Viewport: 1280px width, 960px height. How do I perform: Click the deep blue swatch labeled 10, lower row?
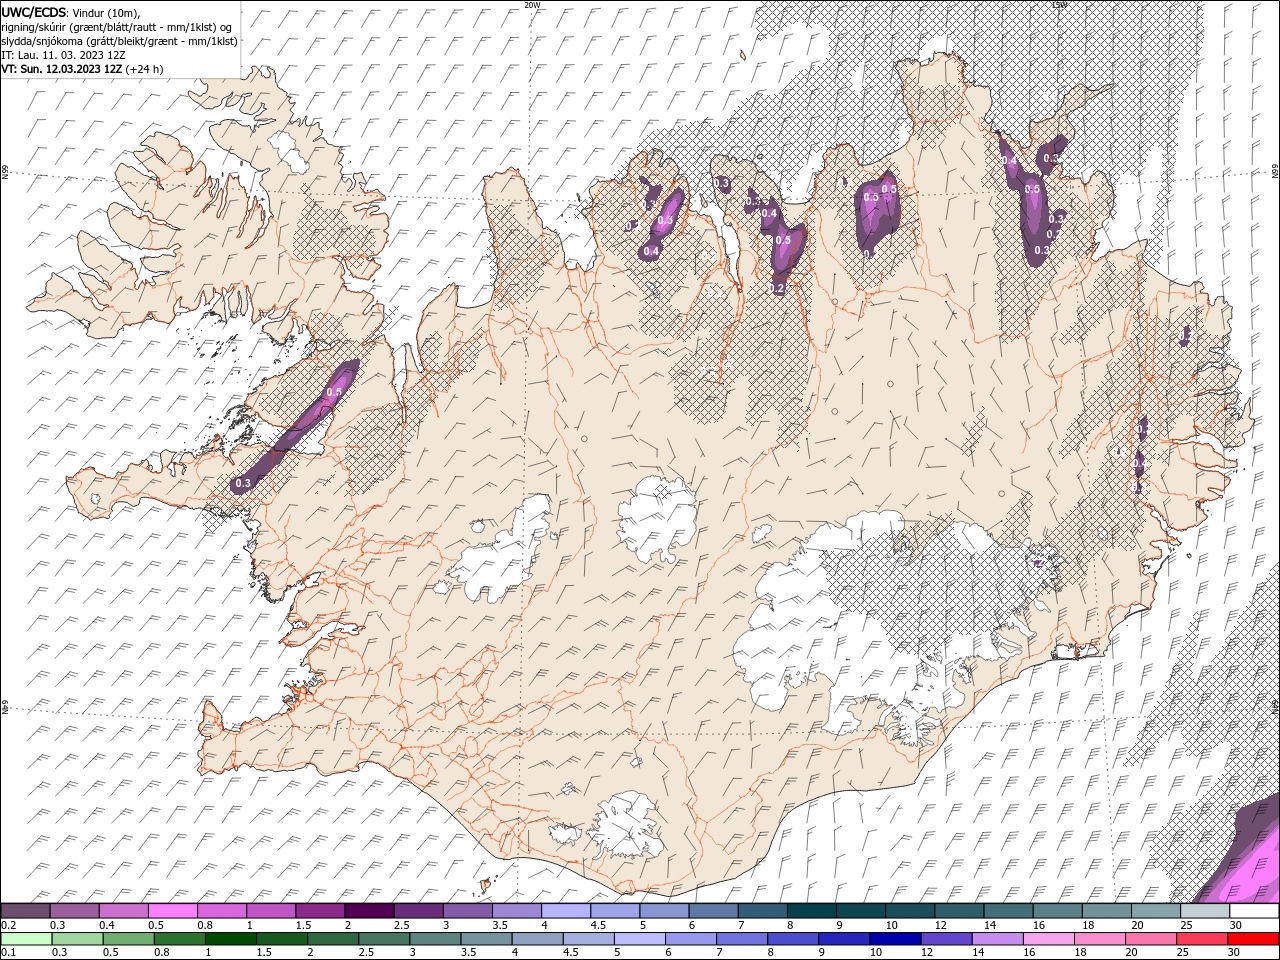pyautogui.click(x=894, y=938)
